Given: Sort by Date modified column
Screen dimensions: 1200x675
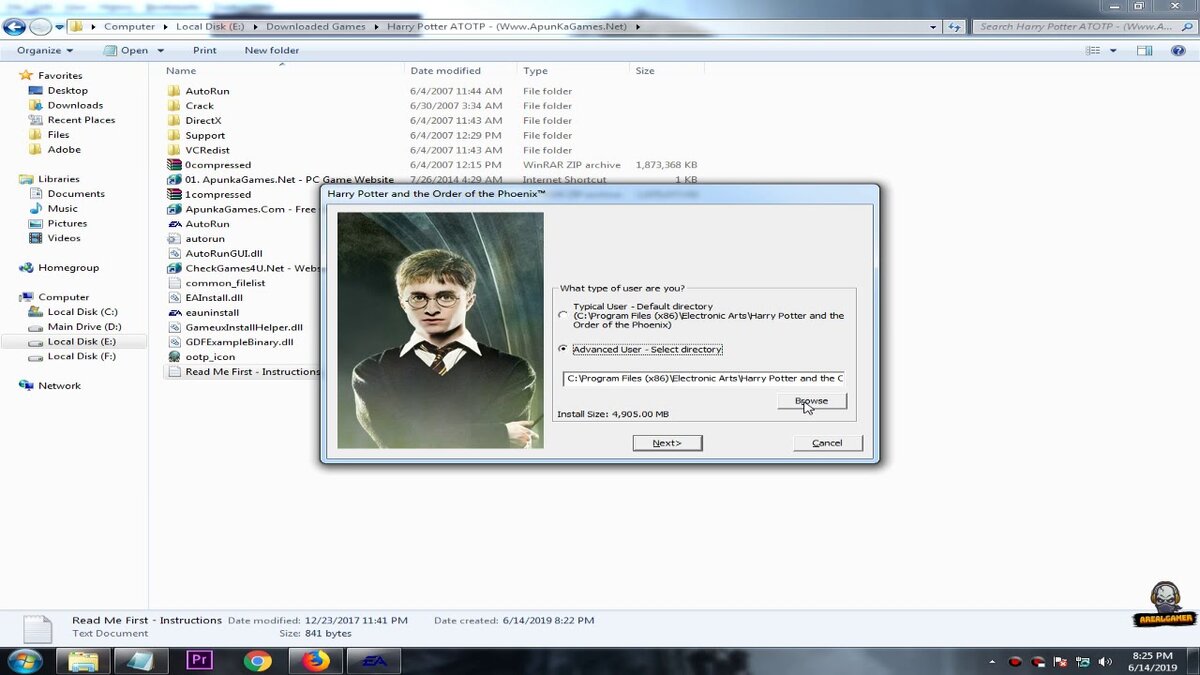Looking at the screenshot, I should [445, 71].
